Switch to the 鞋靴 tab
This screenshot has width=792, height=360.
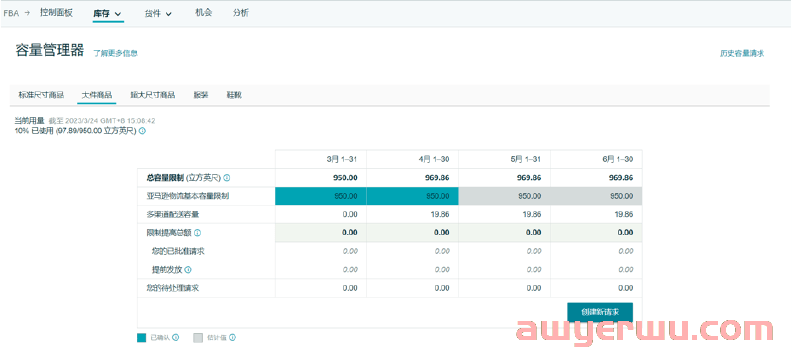pos(234,95)
